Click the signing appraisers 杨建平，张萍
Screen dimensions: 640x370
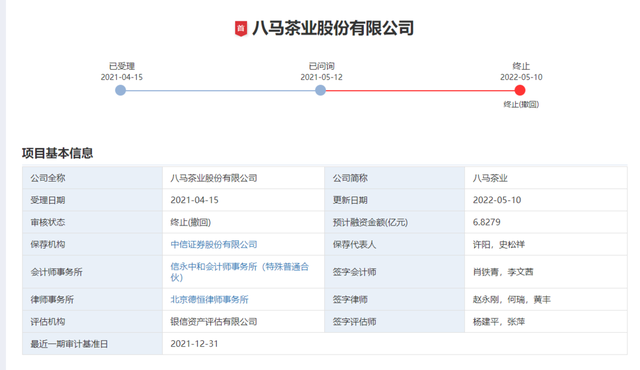pos(499,321)
